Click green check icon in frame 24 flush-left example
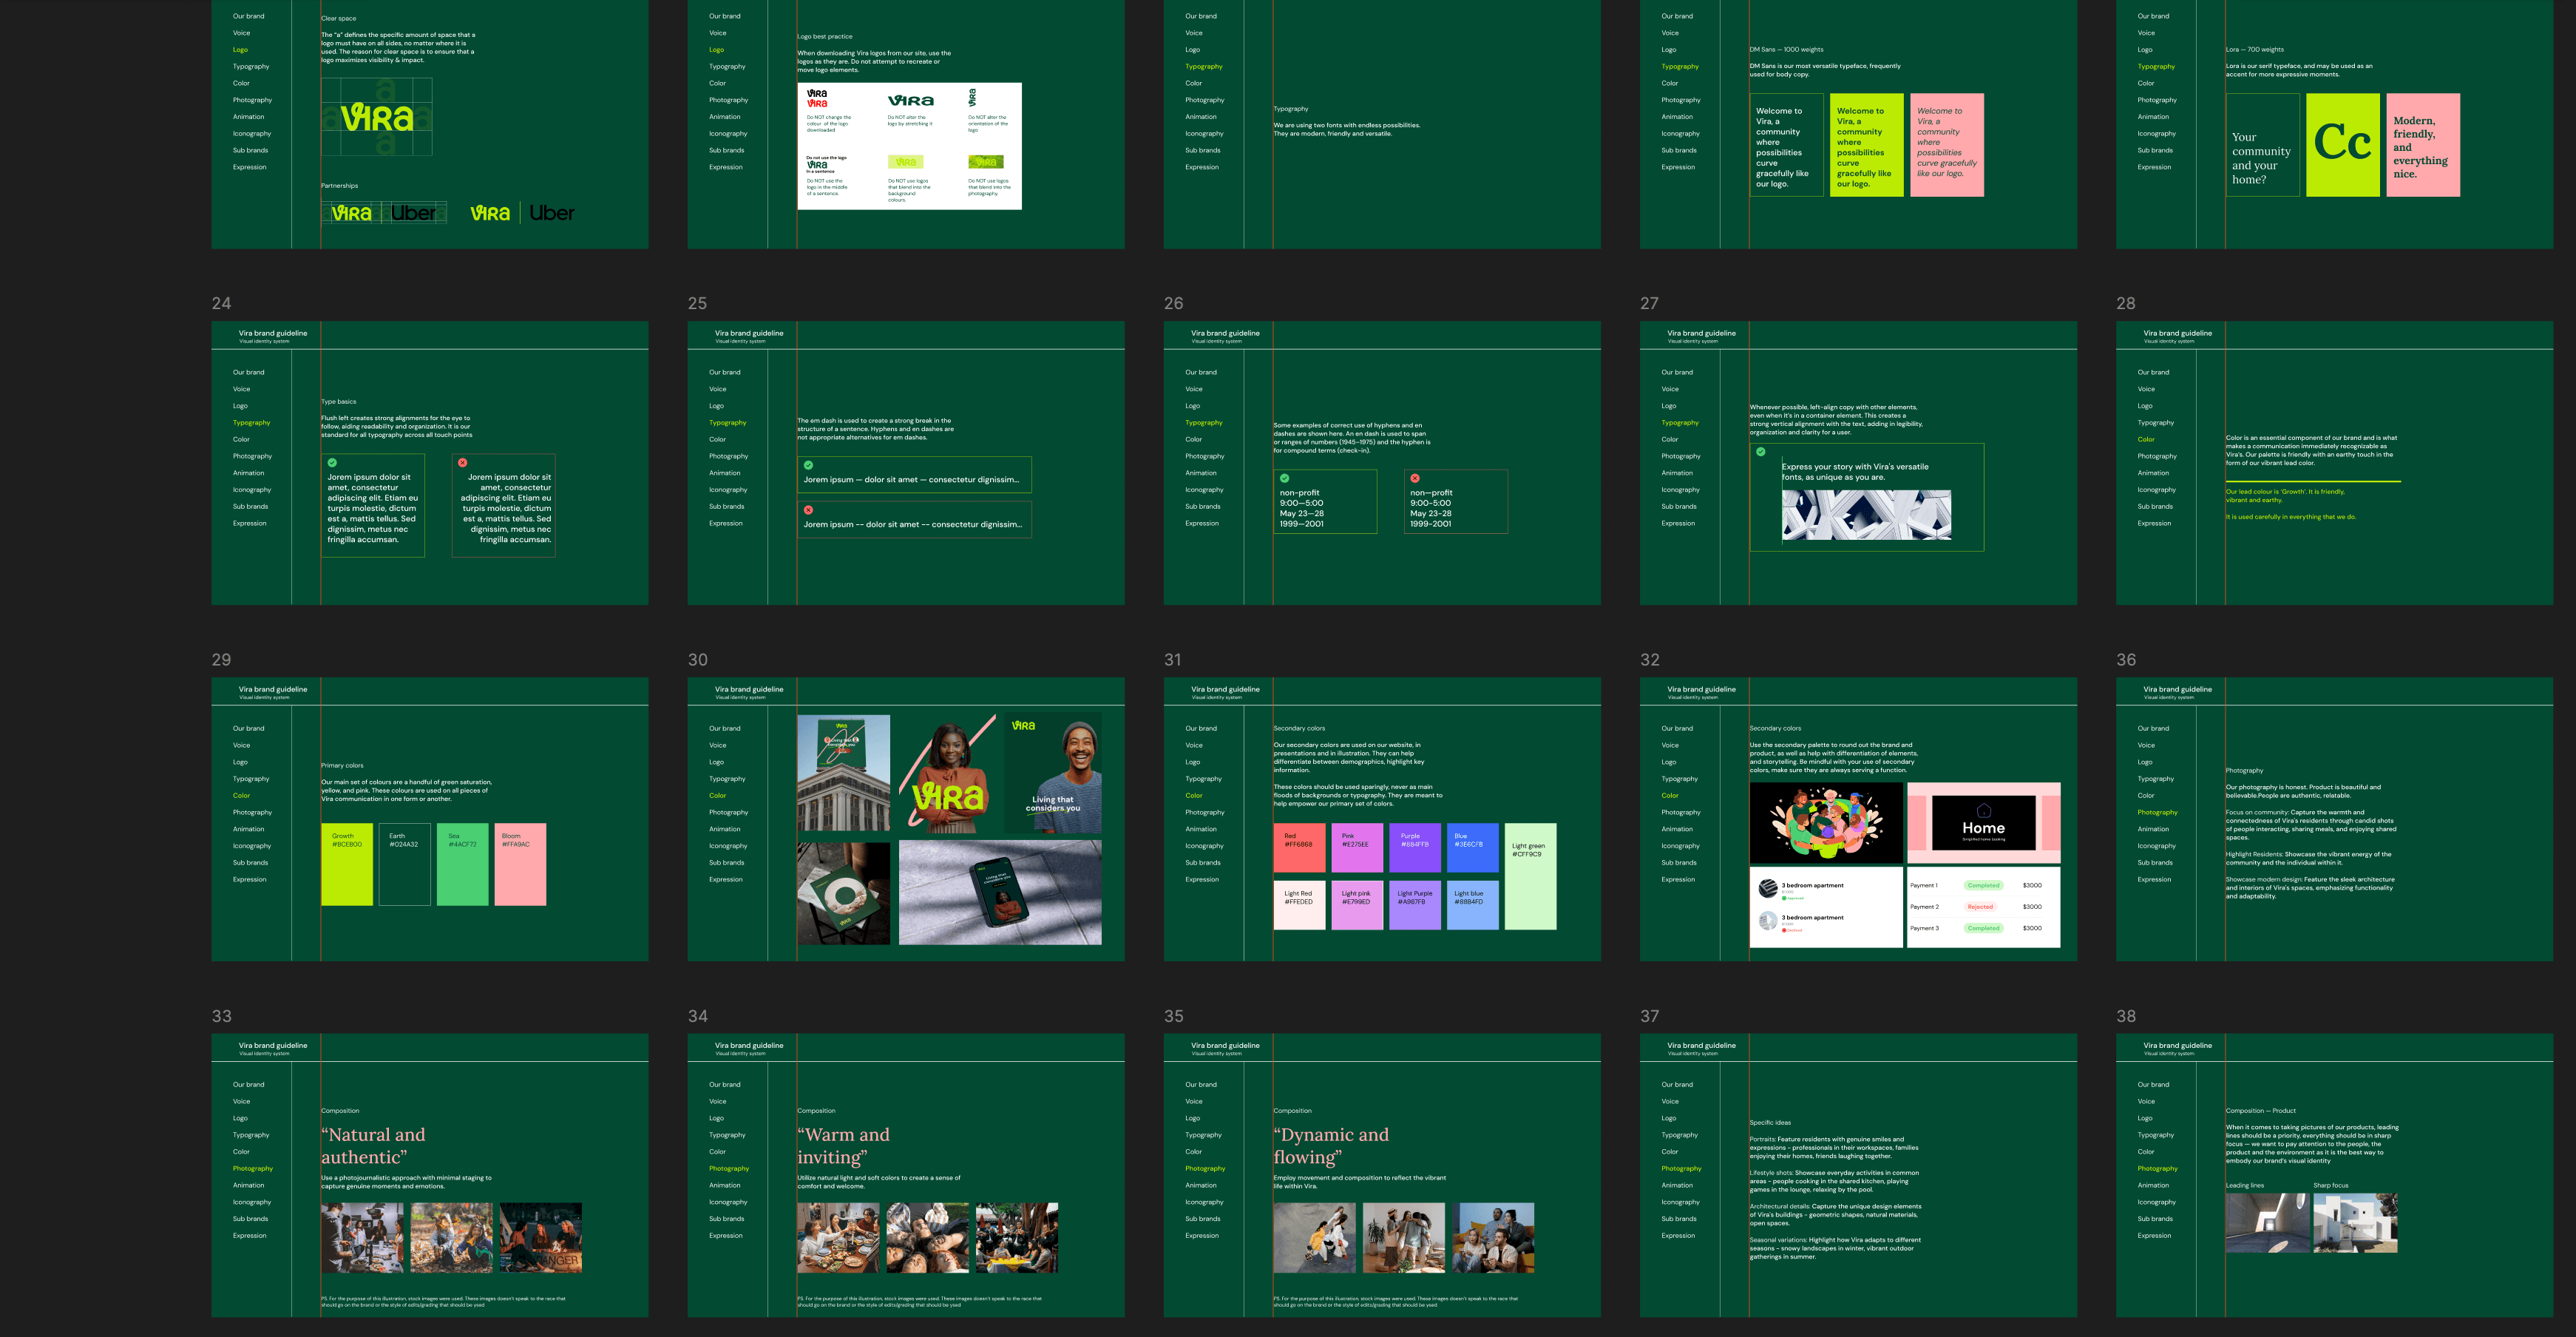Image resolution: width=2576 pixels, height=1337 pixels. (332, 463)
